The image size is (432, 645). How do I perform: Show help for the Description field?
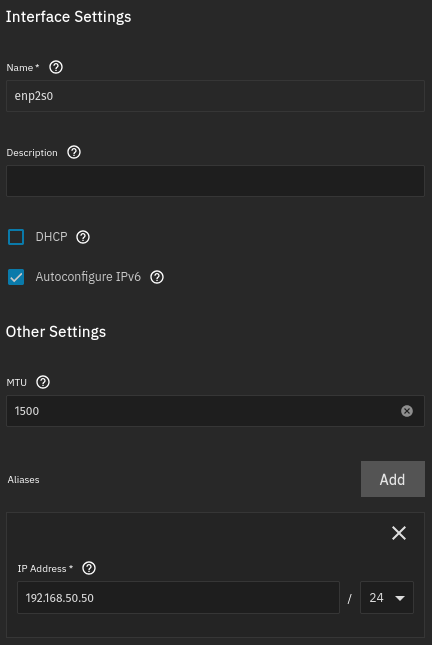[x=74, y=152]
